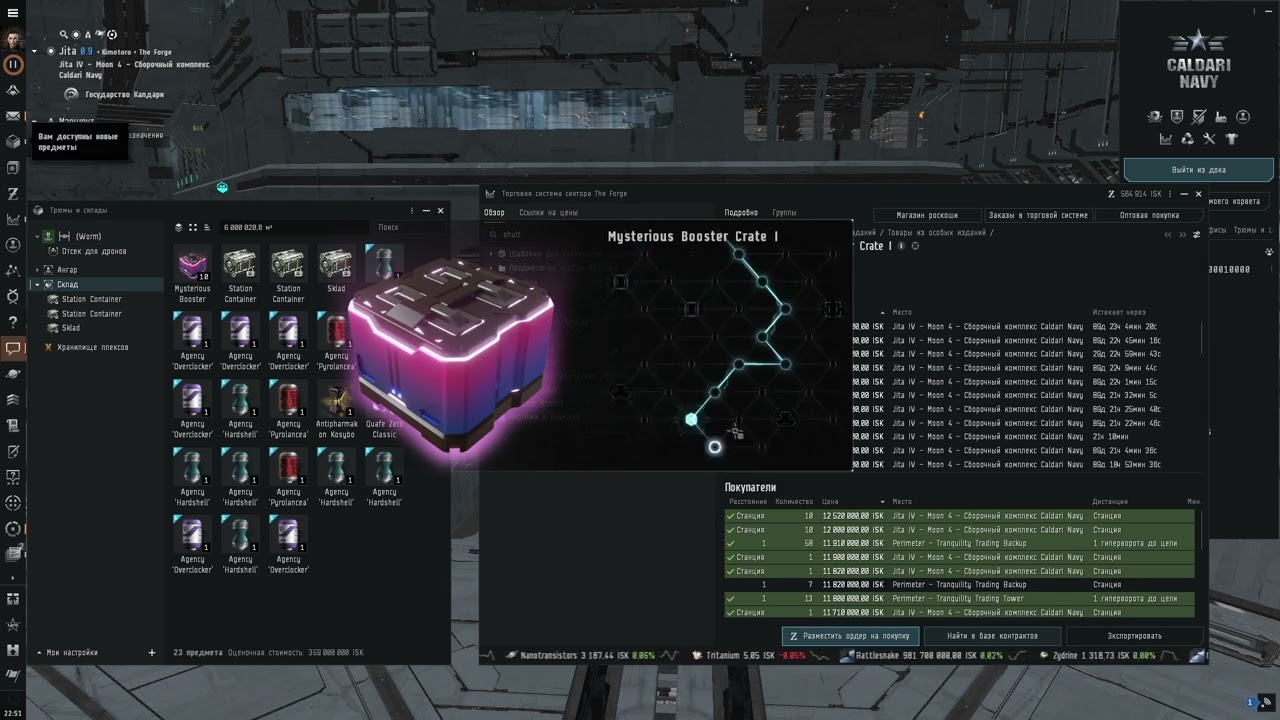Select the Mysterious Booster crate stack
Screen dimensions: 1280x720
(x=192, y=273)
